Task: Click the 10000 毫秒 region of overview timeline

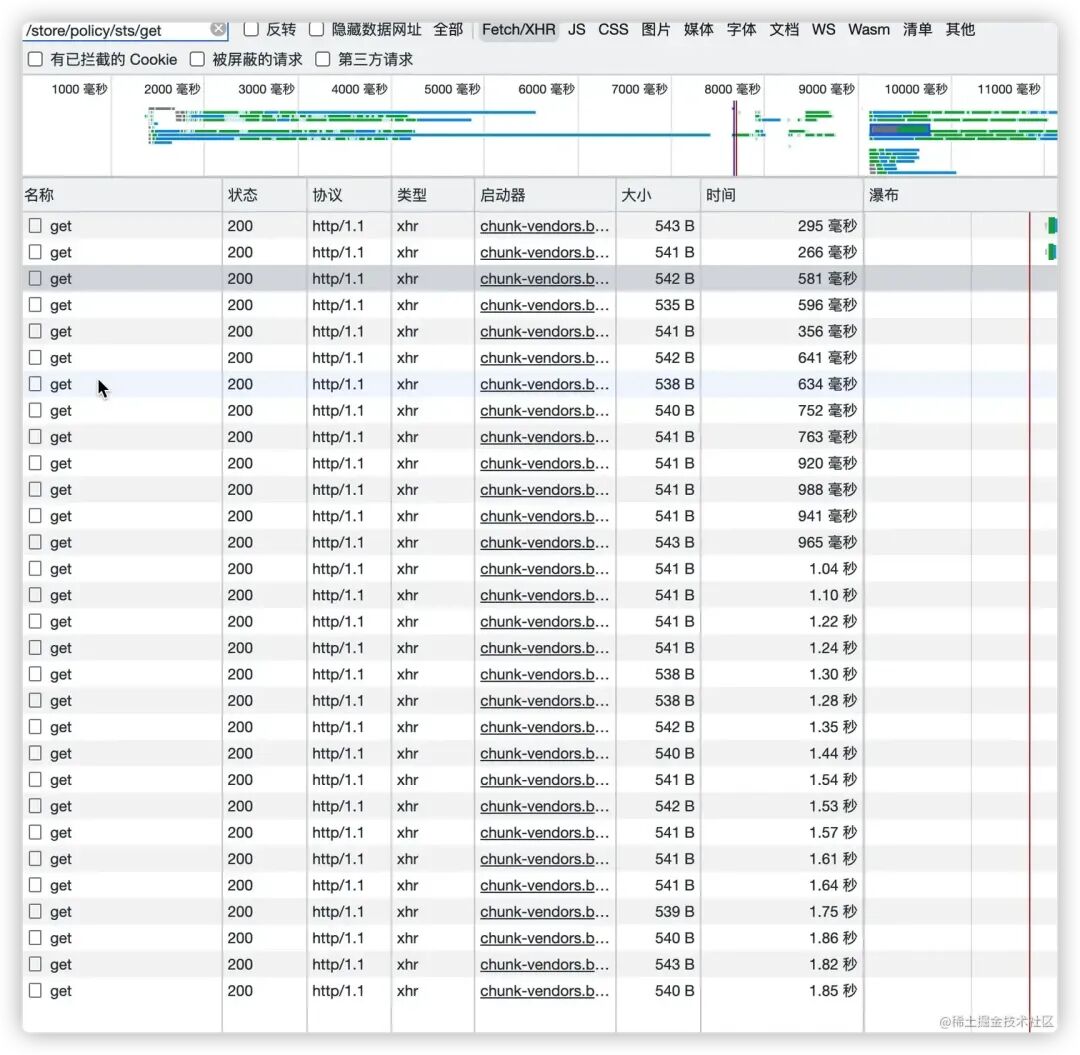Action: point(916,90)
